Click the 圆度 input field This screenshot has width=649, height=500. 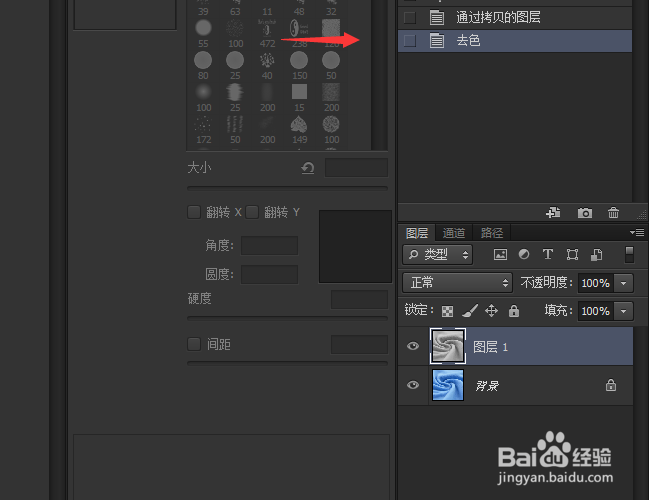tap(269, 274)
